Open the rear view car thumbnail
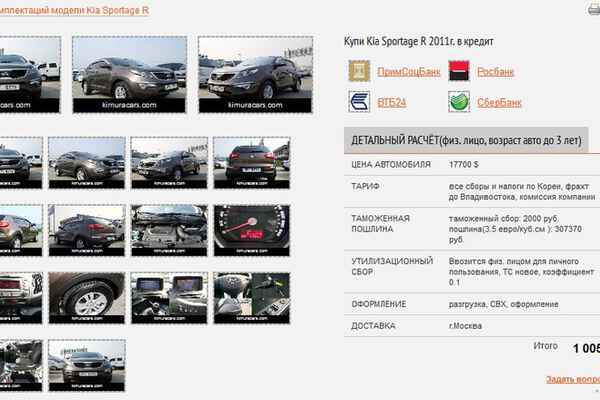The image size is (600, 400). tap(251, 163)
